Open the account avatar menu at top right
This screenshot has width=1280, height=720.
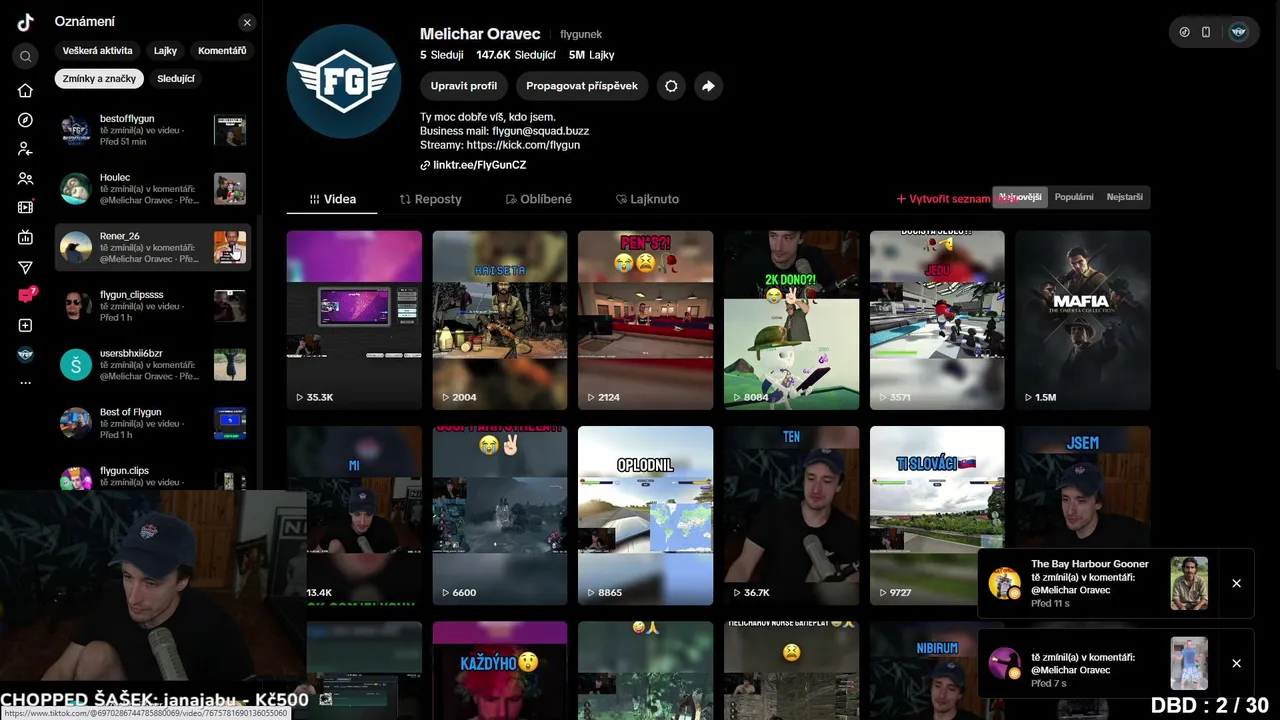pyautogui.click(x=1238, y=32)
